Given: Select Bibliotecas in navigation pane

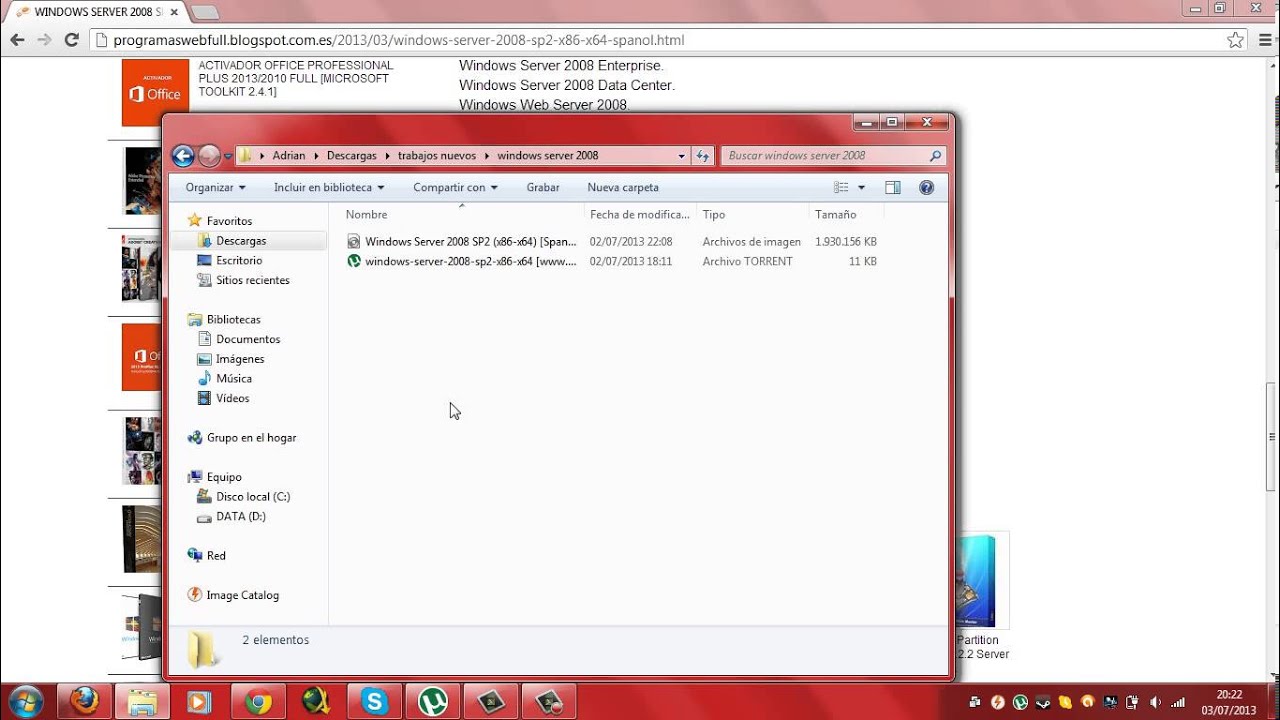Looking at the screenshot, I should click(x=233, y=319).
